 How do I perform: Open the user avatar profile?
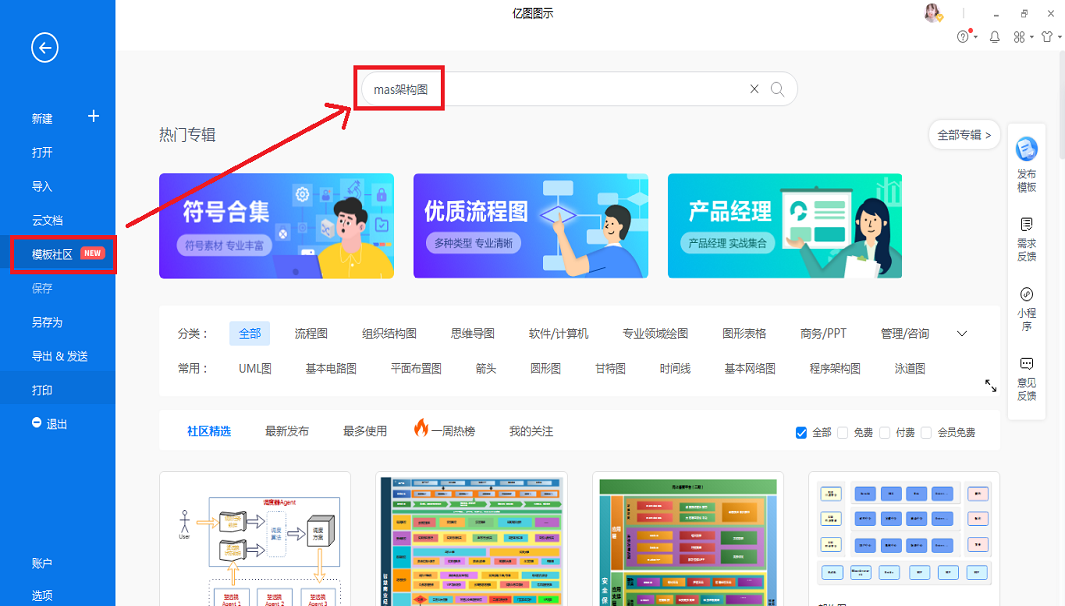933,13
